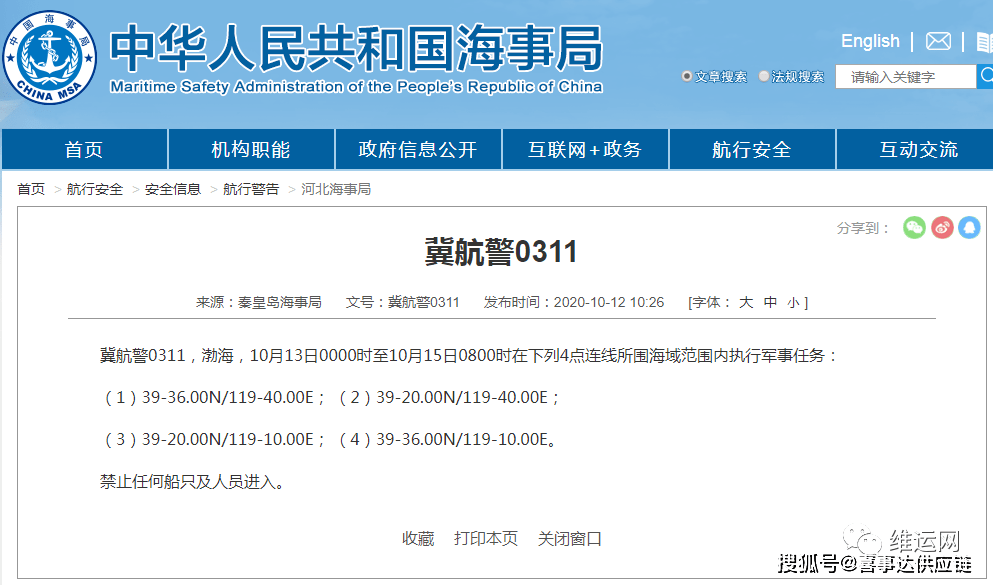This screenshot has width=993, height=585.
Task: Click the 分享到 label
Action: coord(863,228)
